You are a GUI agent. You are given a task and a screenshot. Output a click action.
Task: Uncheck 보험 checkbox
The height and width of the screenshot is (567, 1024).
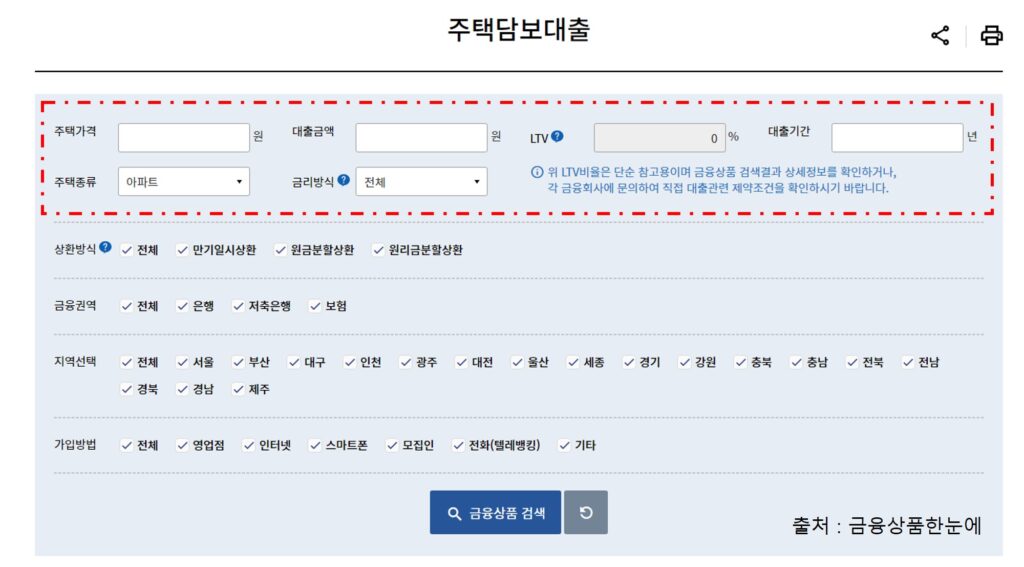pyautogui.click(x=315, y=306)
